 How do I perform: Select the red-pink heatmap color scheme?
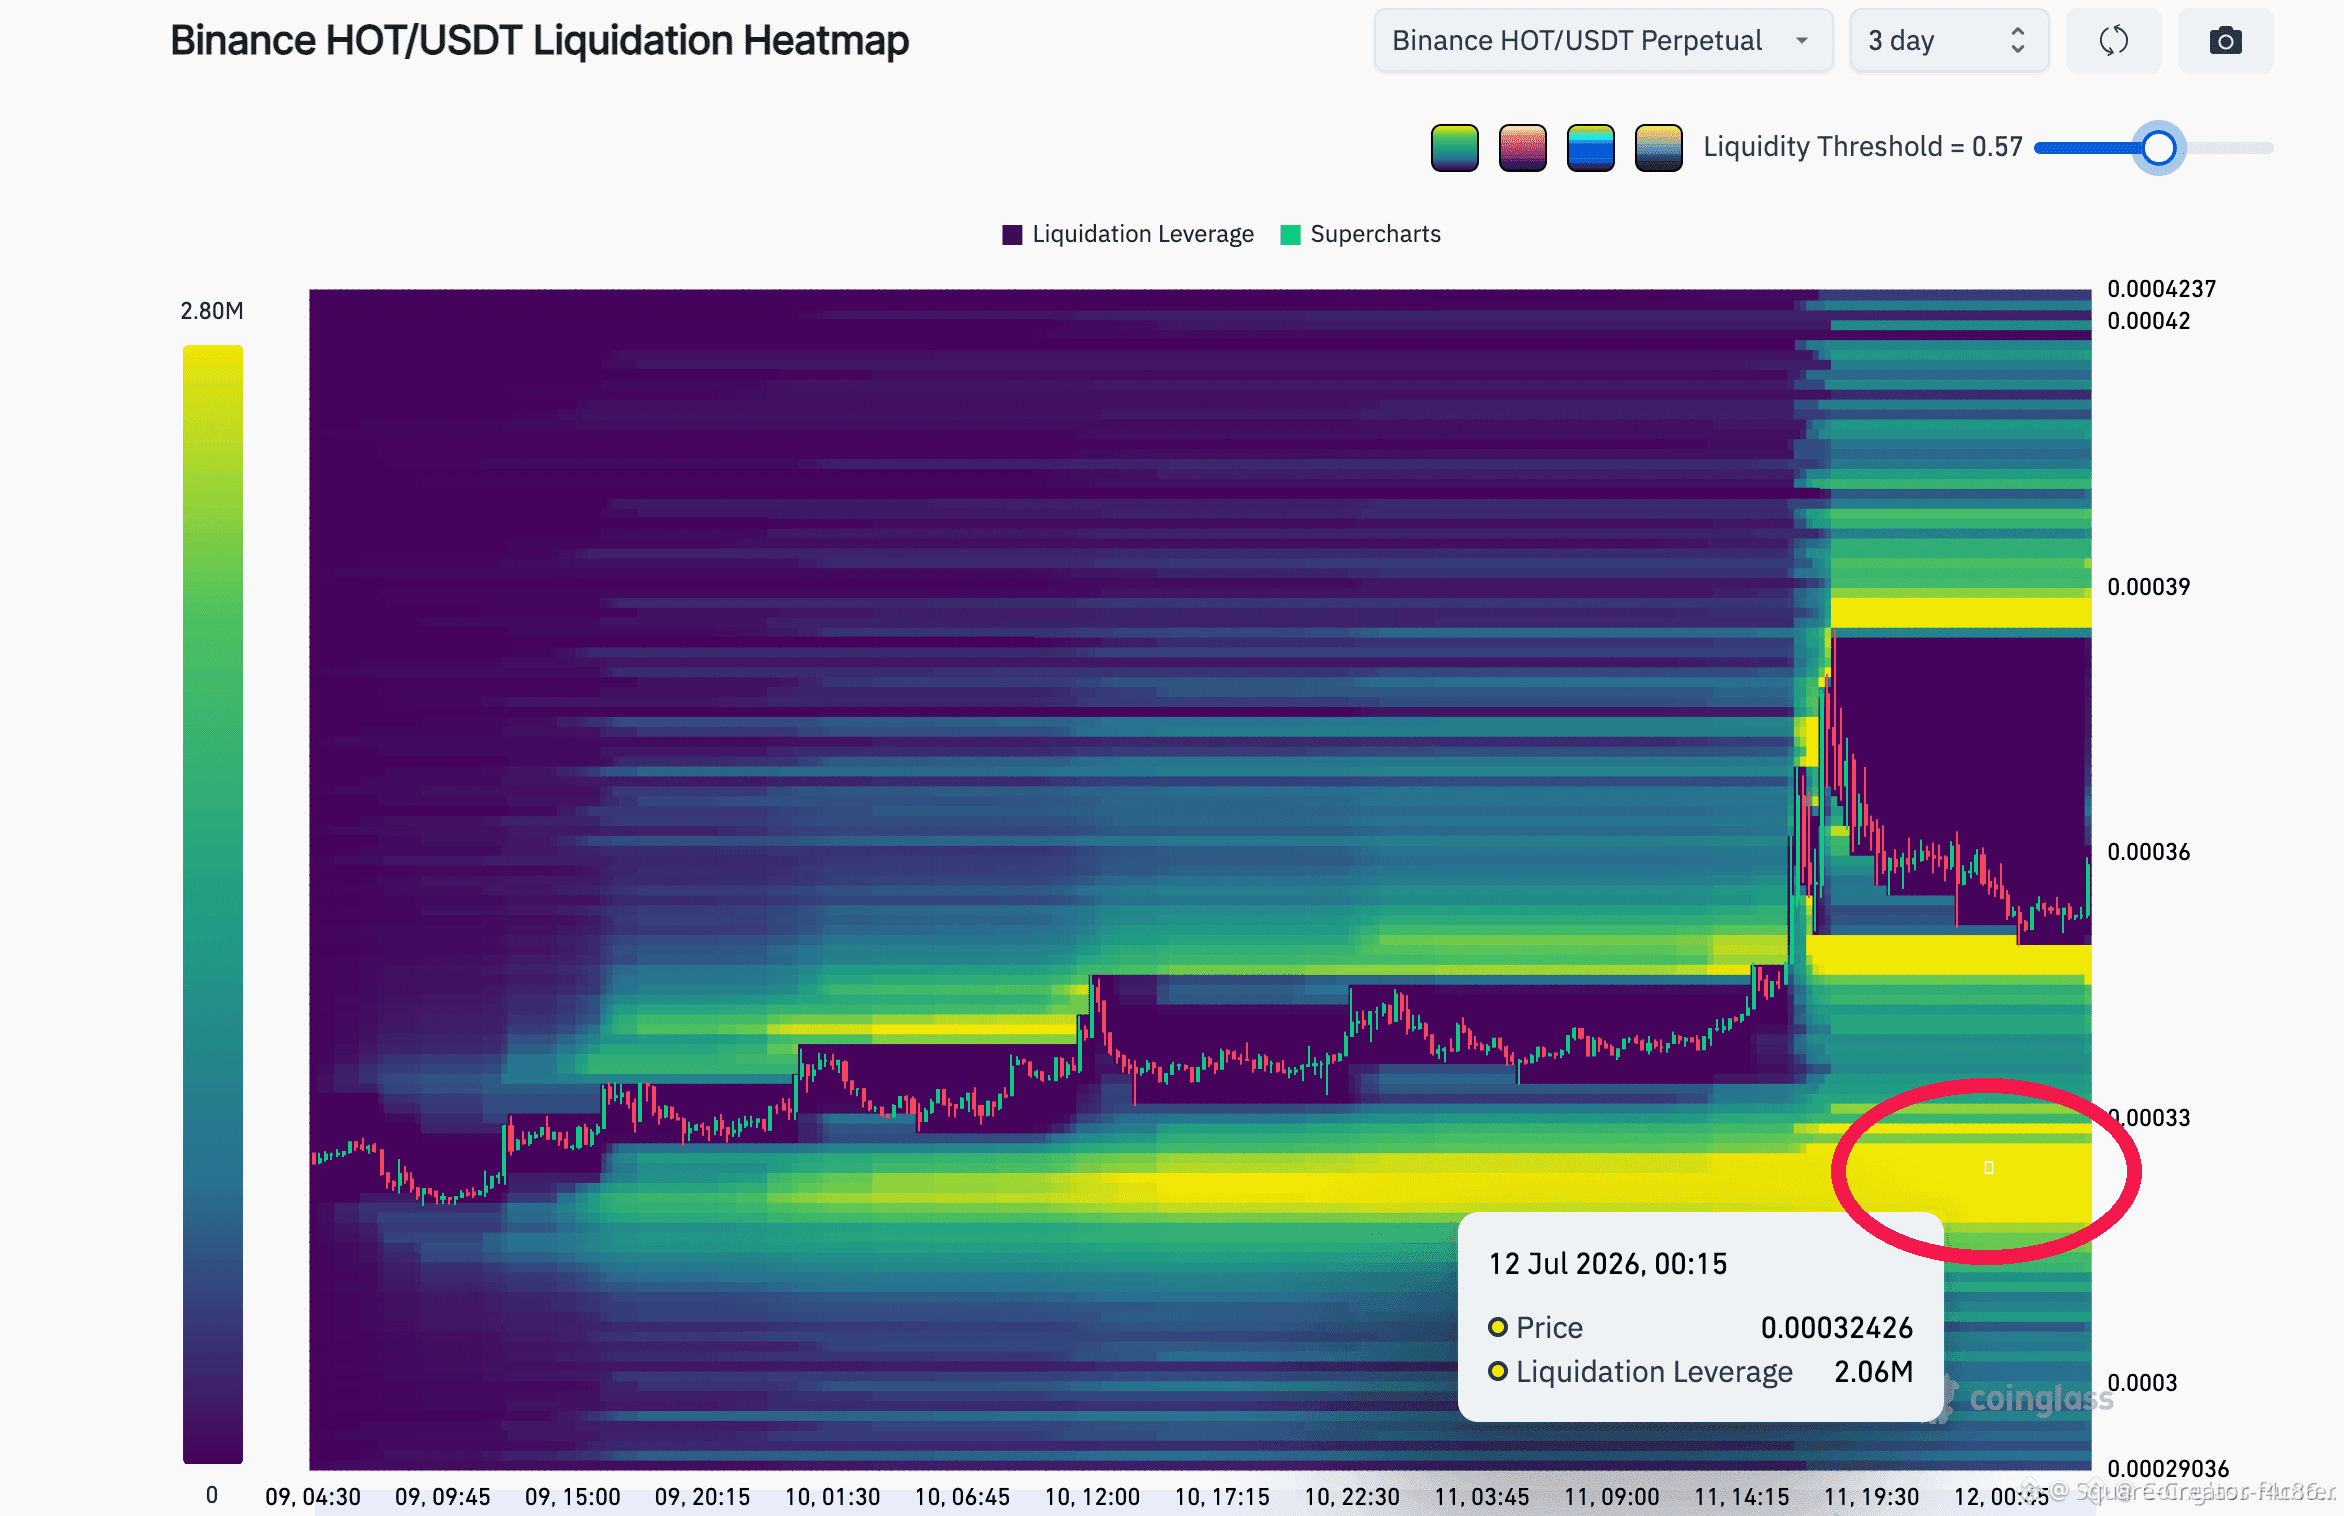coord(1523,148)
